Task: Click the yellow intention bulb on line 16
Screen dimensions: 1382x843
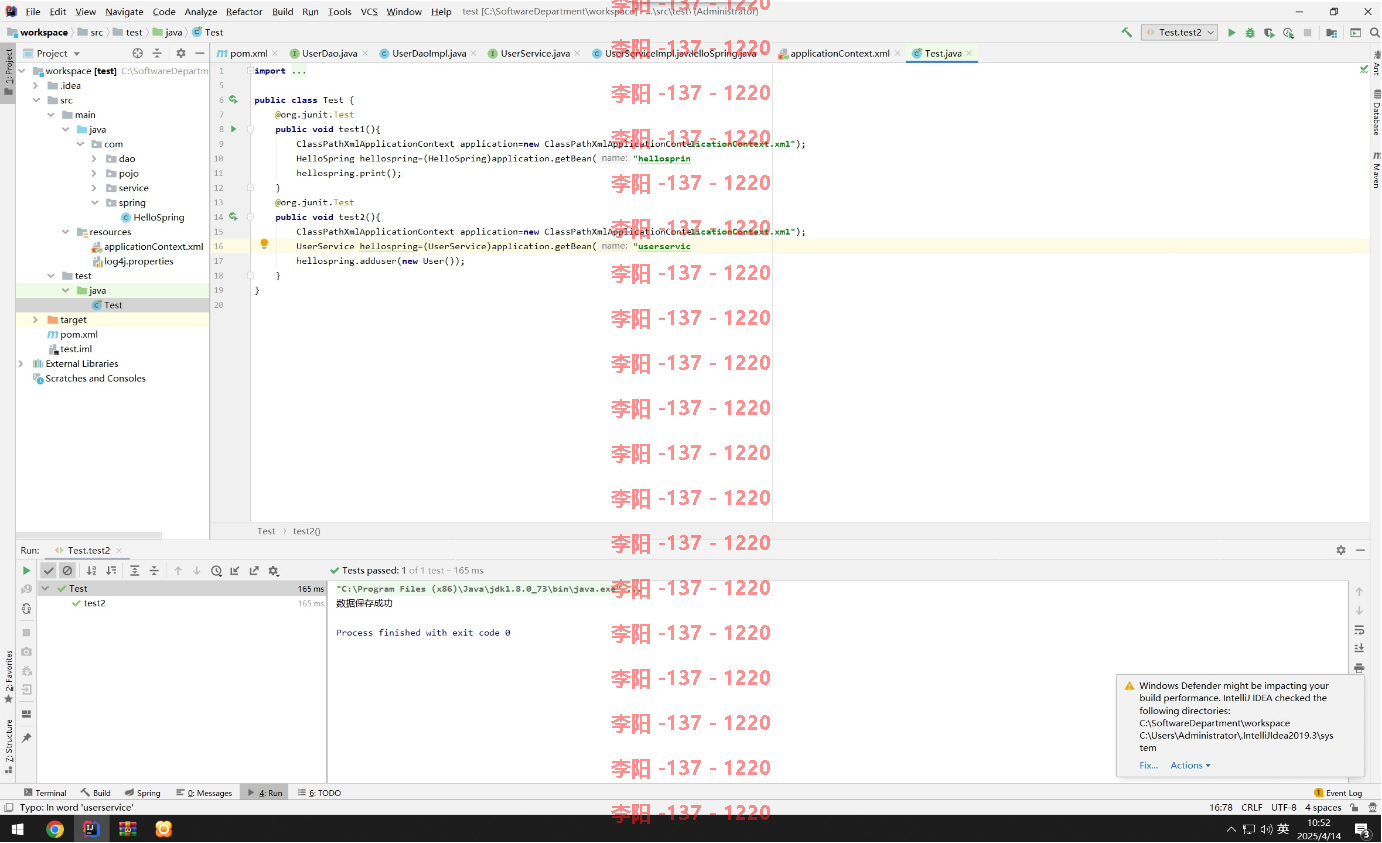Action: (264, 244)
